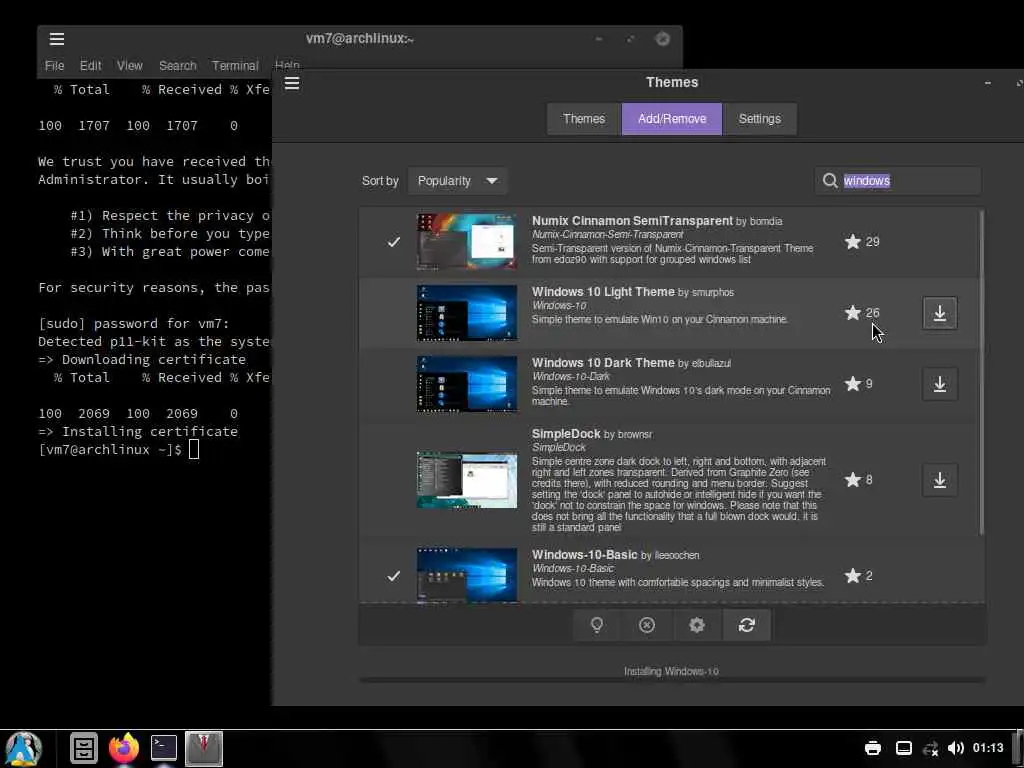
Task: Select the Windows 10 Dark Theme thumbnail
Action: click(x=467, y=384)
